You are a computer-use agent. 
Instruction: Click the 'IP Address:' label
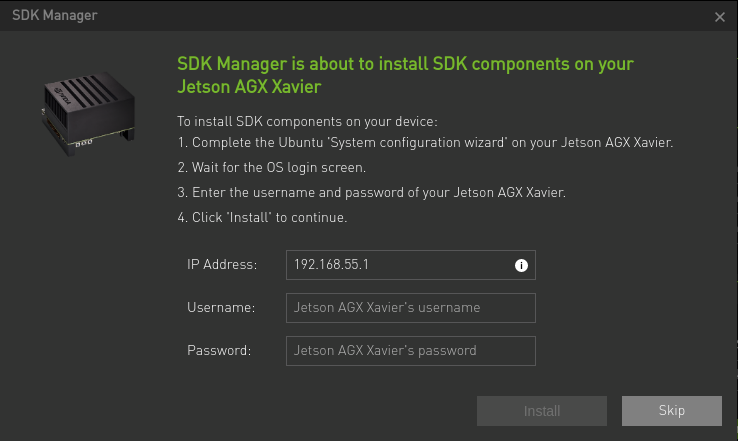pos(222,265)
